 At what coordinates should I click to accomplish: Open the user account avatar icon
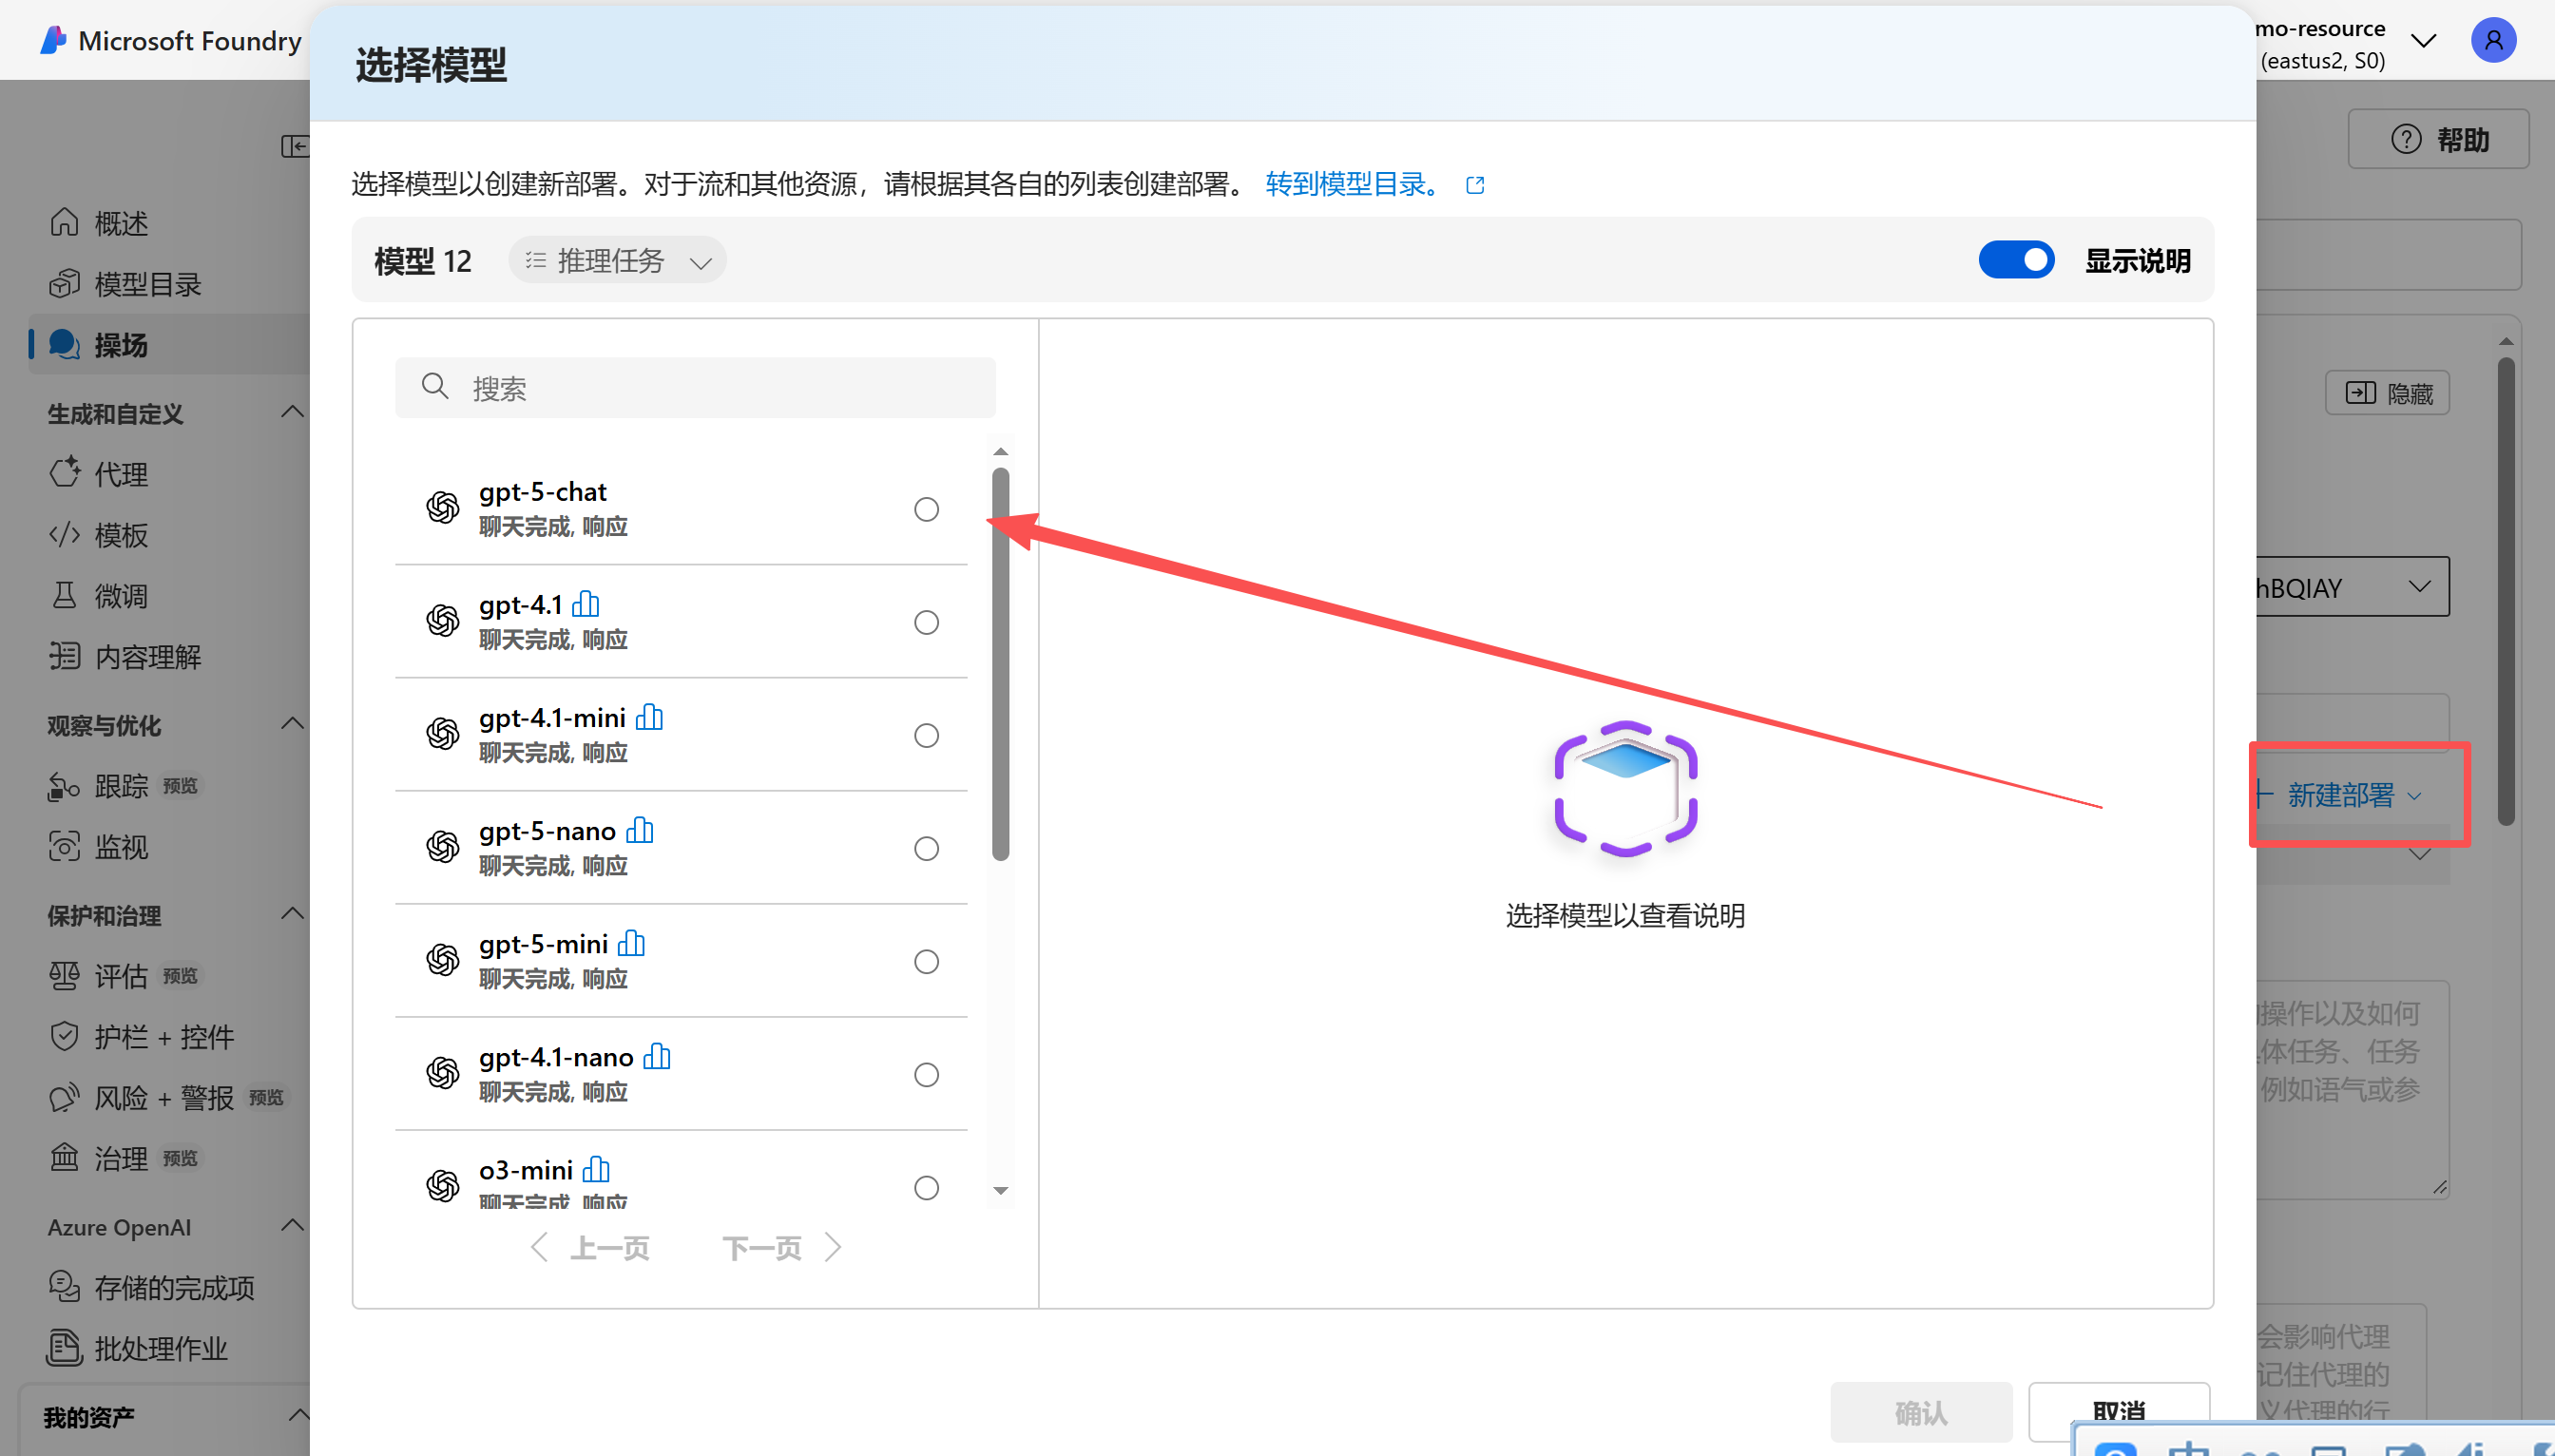point(2492,41)
